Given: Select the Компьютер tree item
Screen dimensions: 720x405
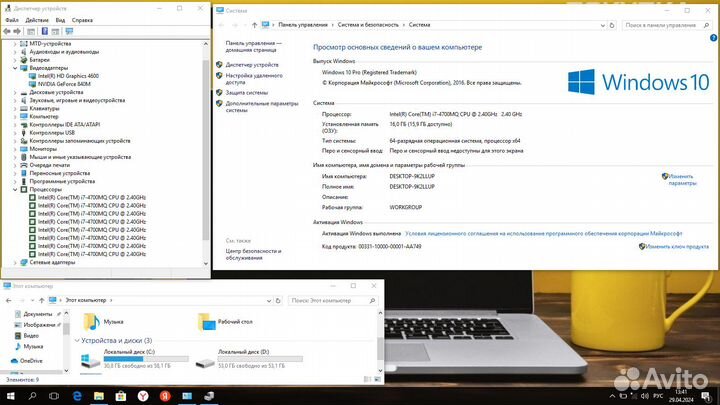Looking at the screenshot, I should tap(44, 117).
